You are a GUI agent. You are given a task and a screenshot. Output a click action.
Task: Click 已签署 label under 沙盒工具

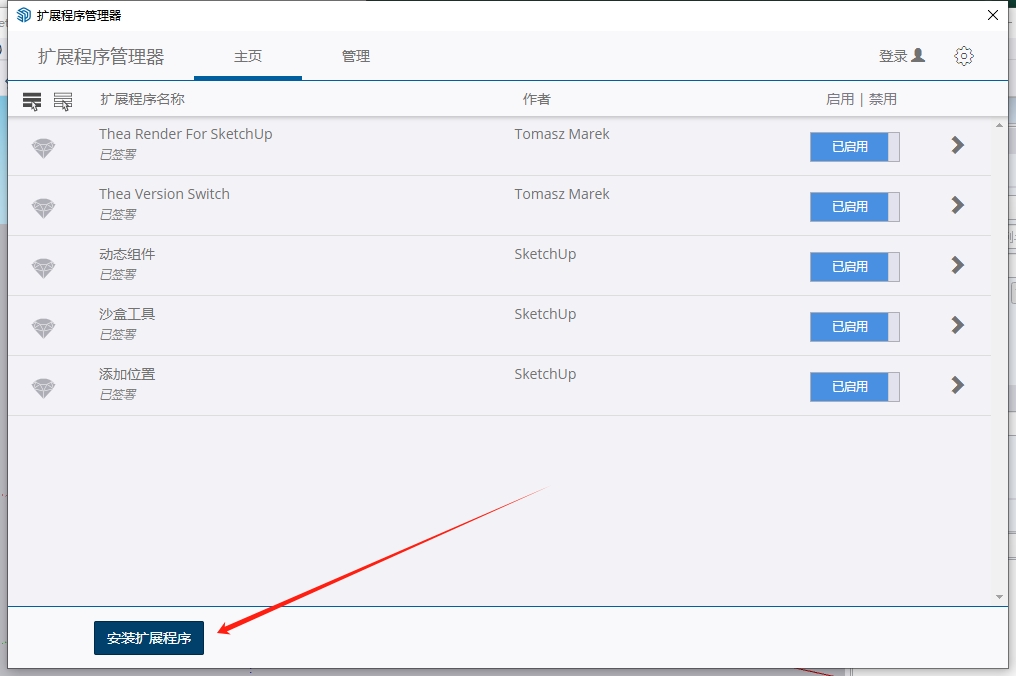pos(117,334)
